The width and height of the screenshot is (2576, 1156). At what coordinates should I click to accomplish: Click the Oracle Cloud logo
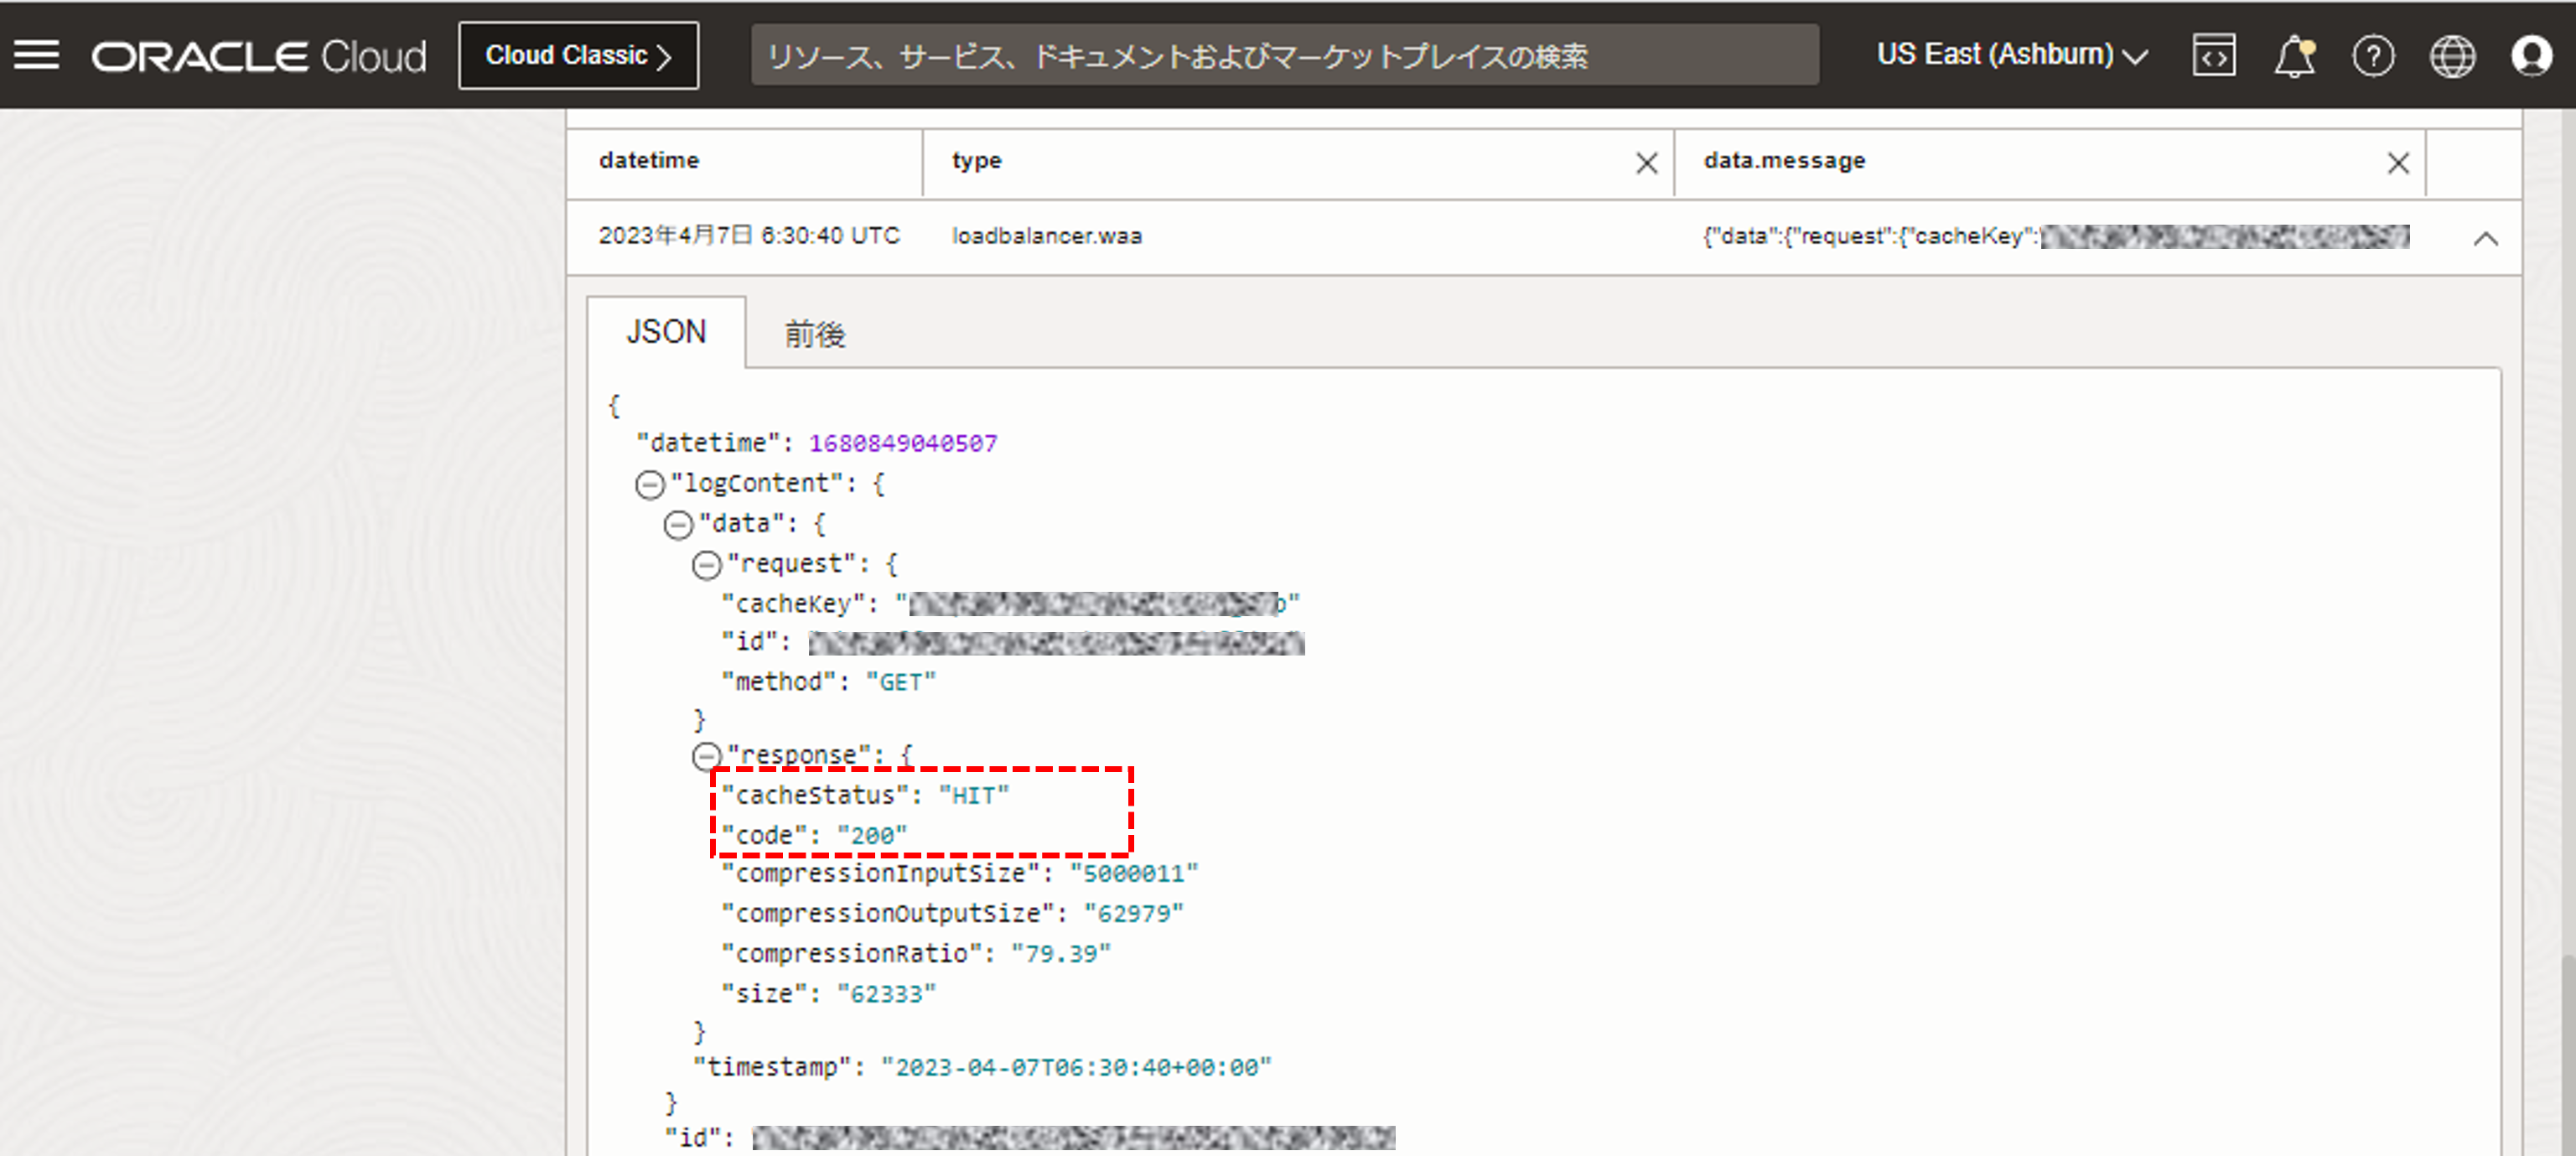(x=259, y=56)
